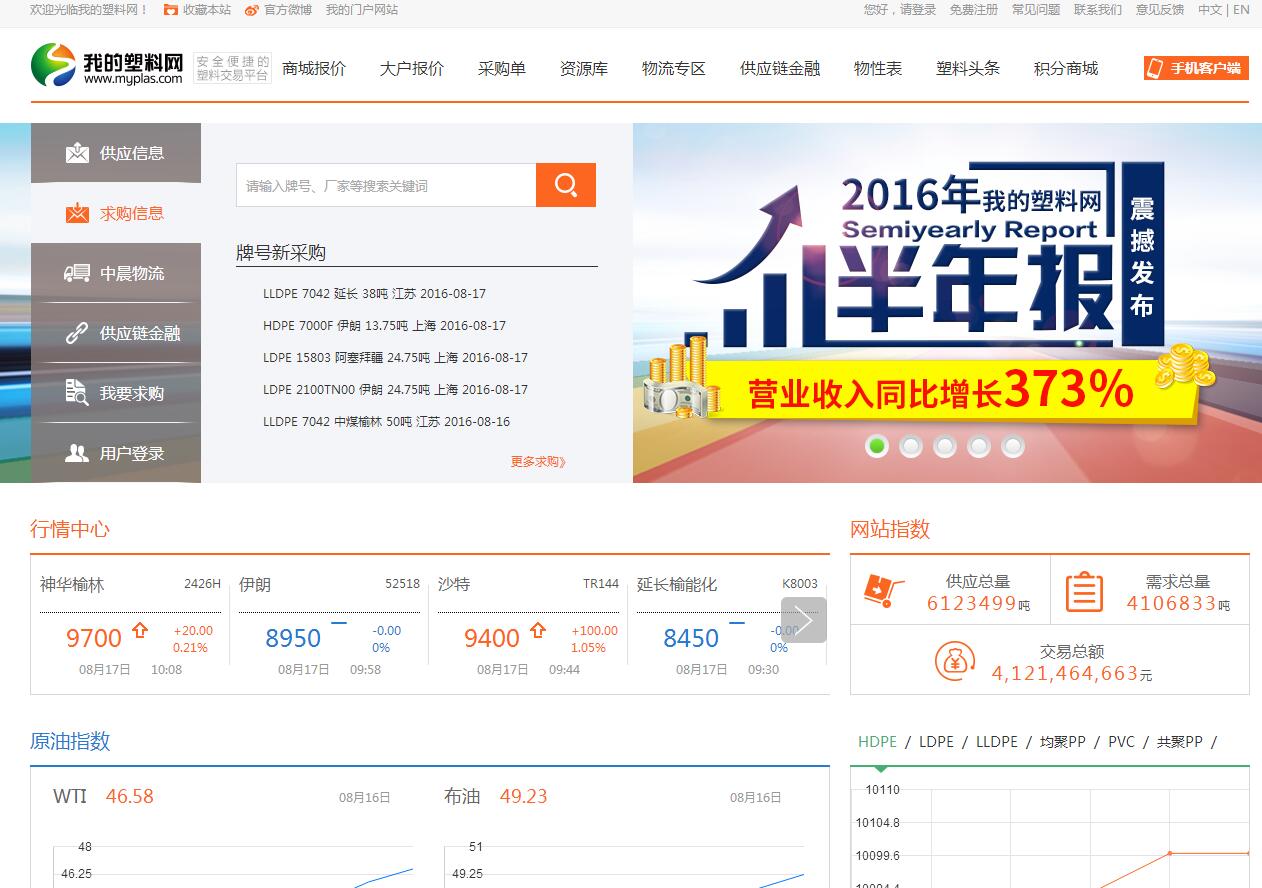Click 网站指数 section heading
Viewport: 1262px width, 888px height.
(890, 529)
